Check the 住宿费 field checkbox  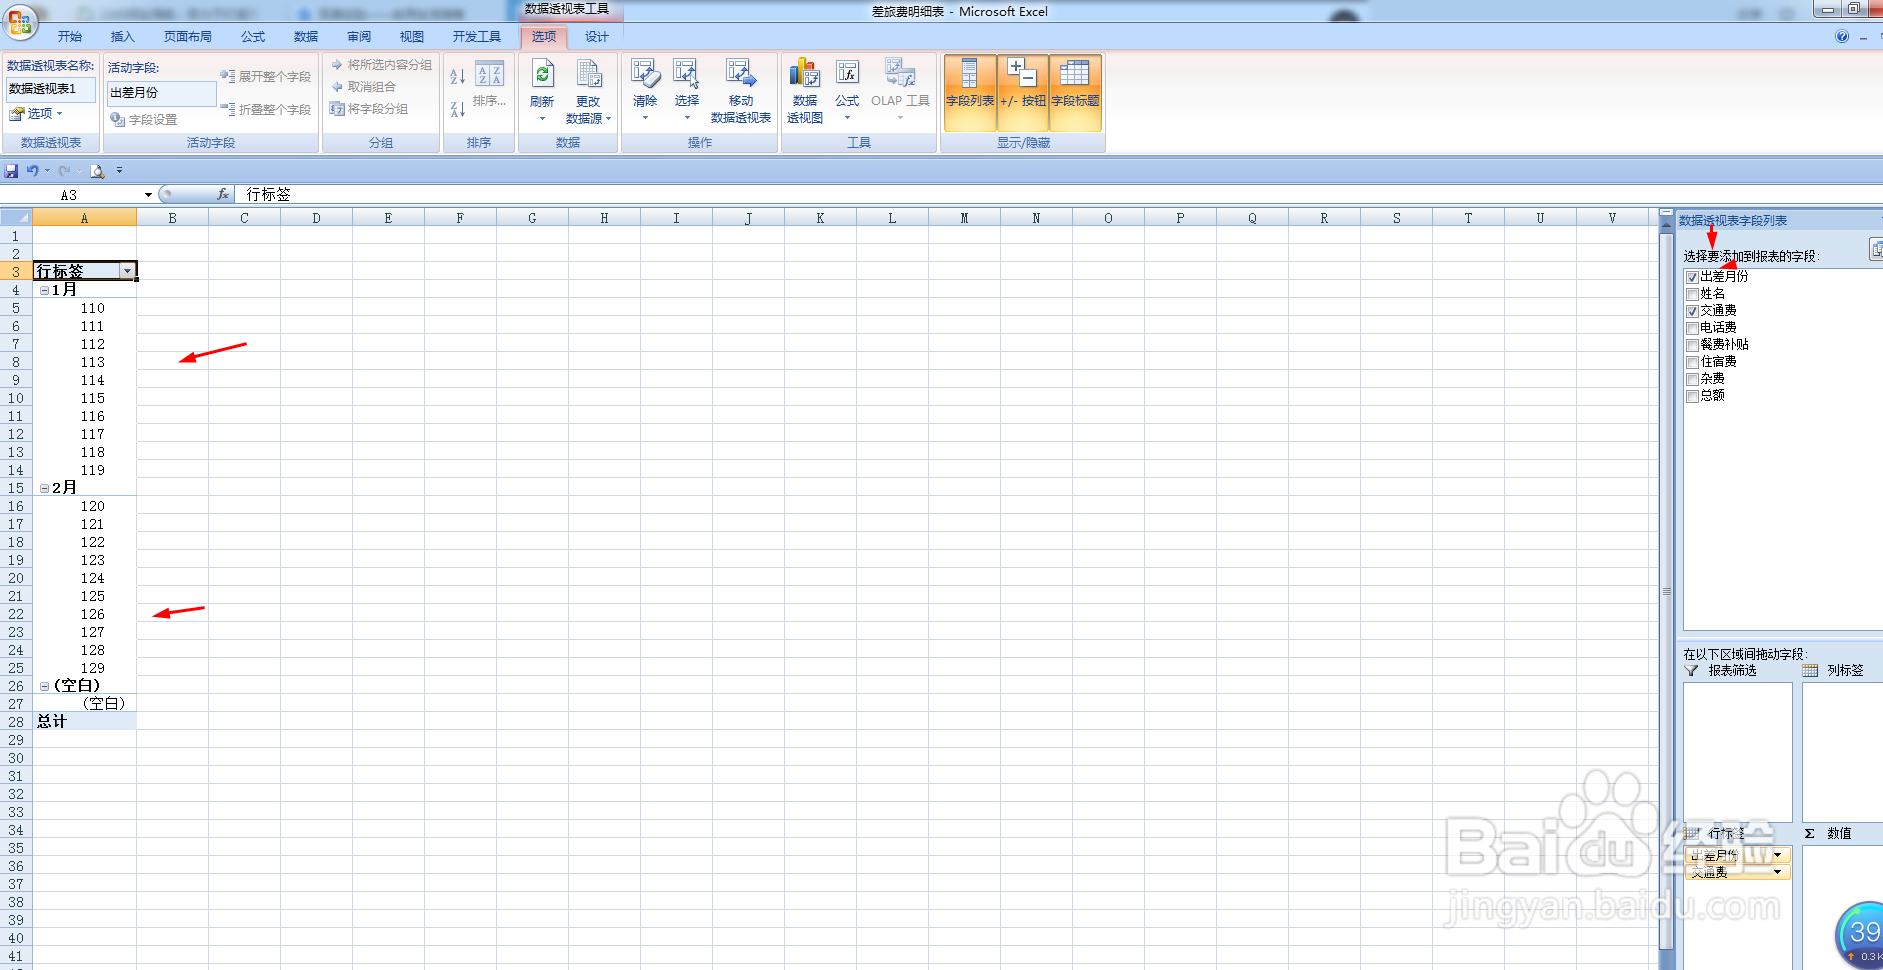[x=1692, y=362]
